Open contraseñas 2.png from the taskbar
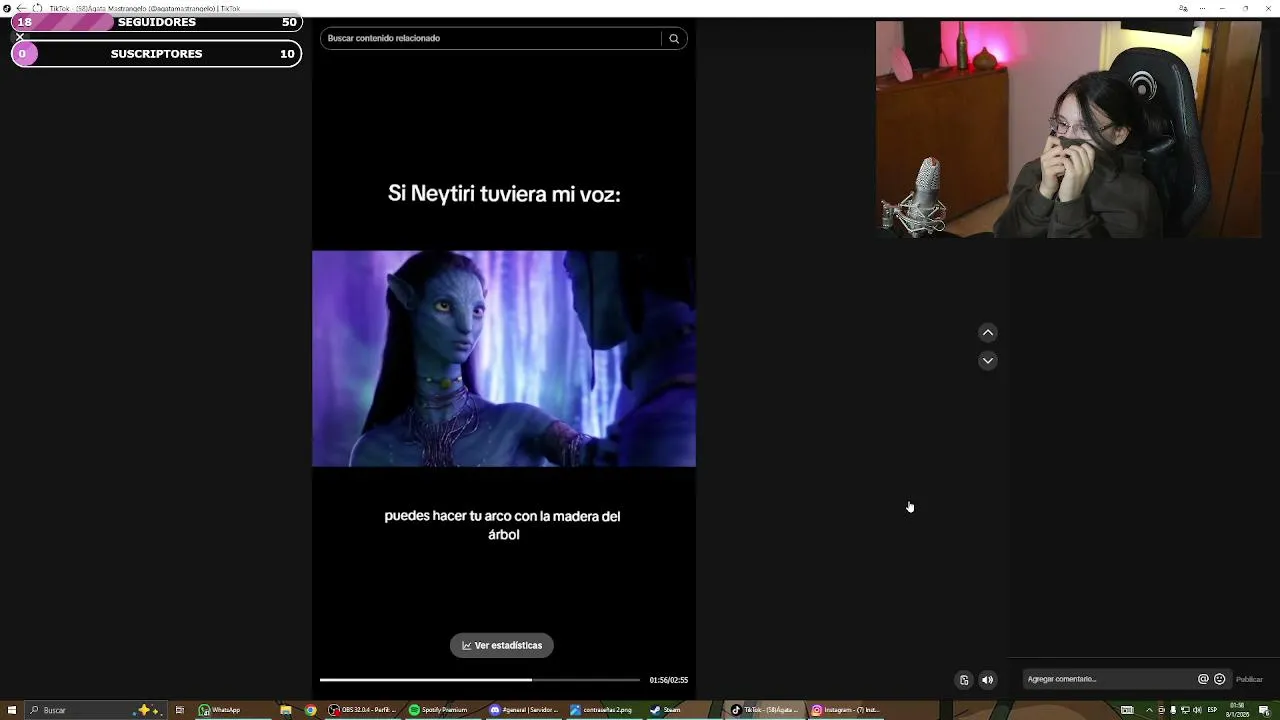This screenshot has width=1280, height=720. point(602,710)
